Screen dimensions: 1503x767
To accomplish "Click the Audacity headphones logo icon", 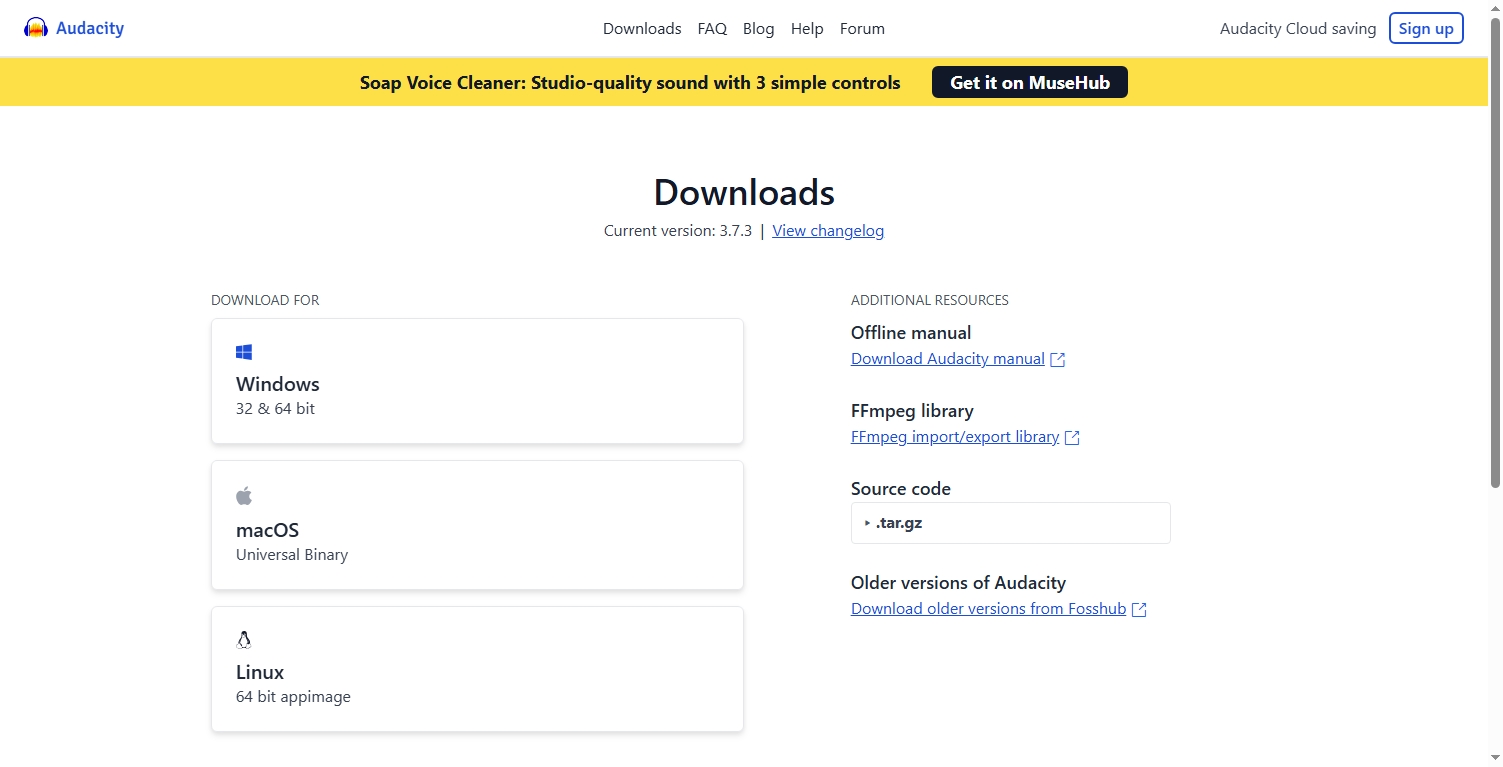I will pyautogui.click(x=36, y=28).
